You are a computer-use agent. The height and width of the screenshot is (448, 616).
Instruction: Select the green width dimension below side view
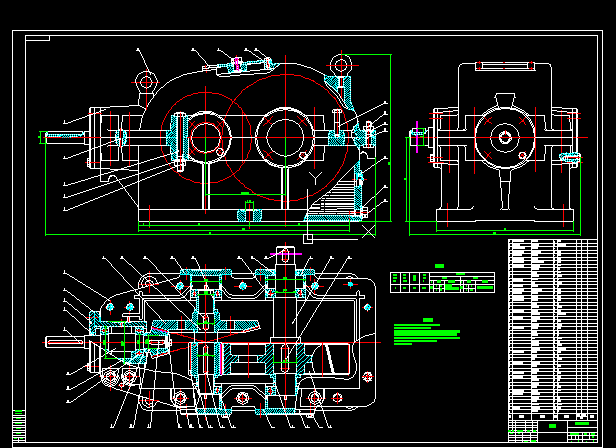[x=495, y=235]
